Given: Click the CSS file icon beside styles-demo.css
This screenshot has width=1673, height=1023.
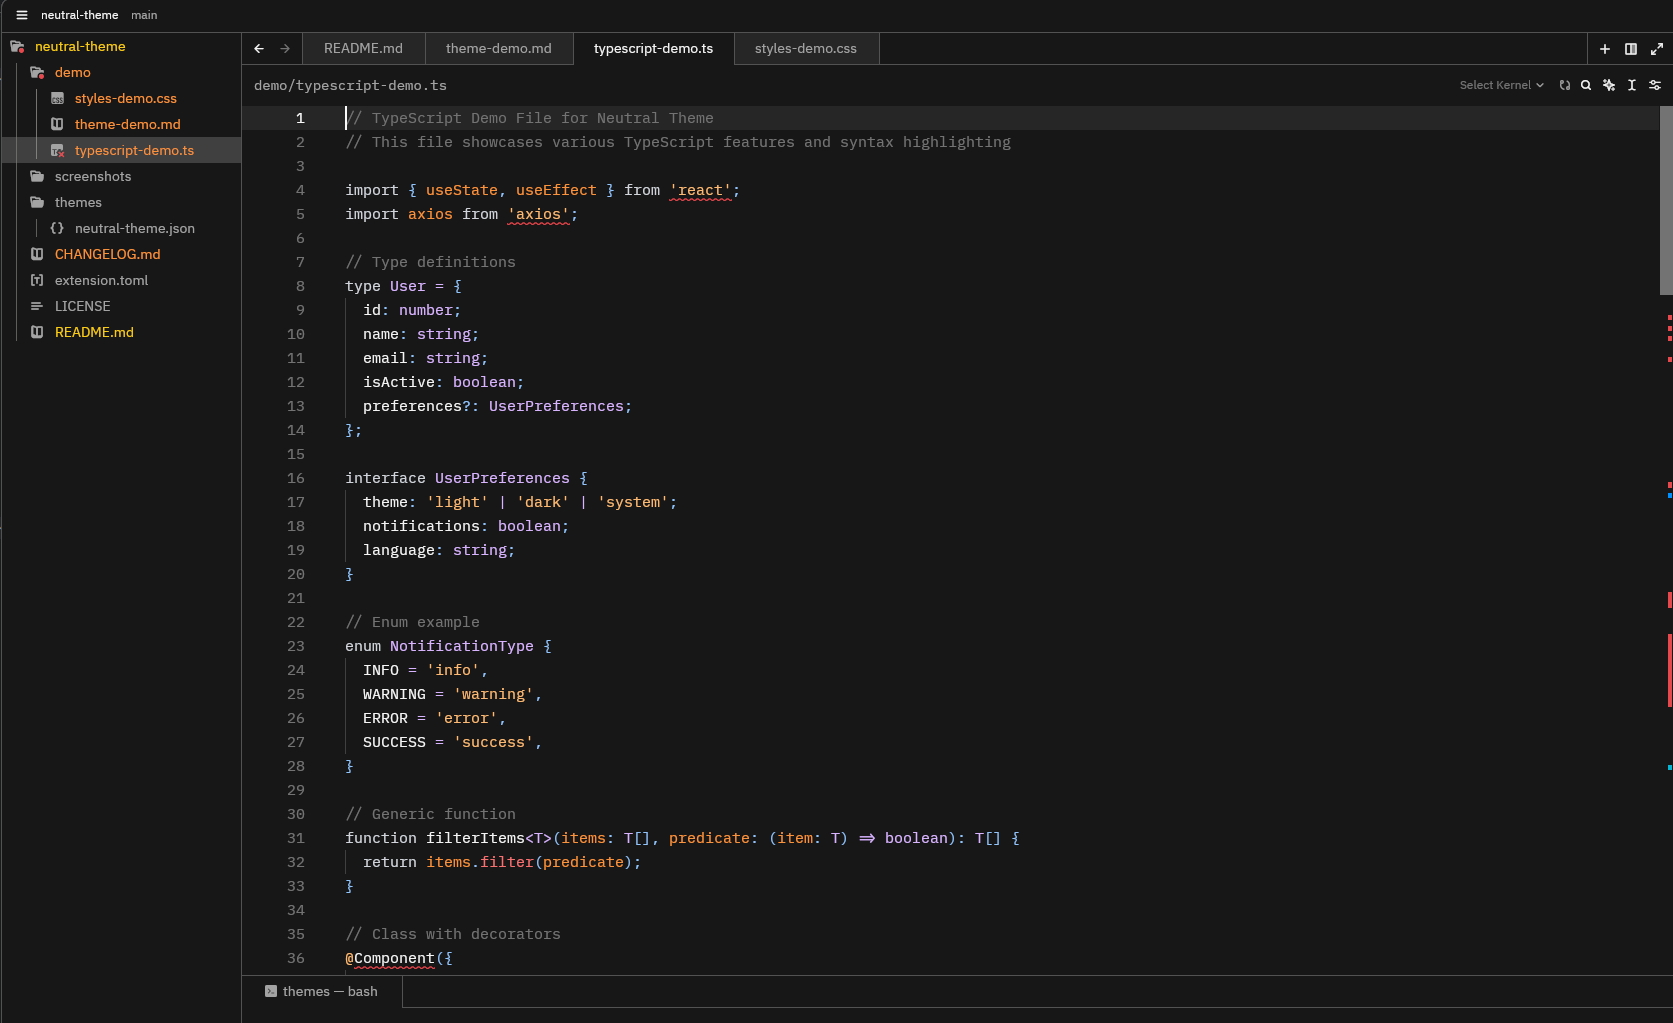Looking at the screenshot, I should (x=57, y=98).
